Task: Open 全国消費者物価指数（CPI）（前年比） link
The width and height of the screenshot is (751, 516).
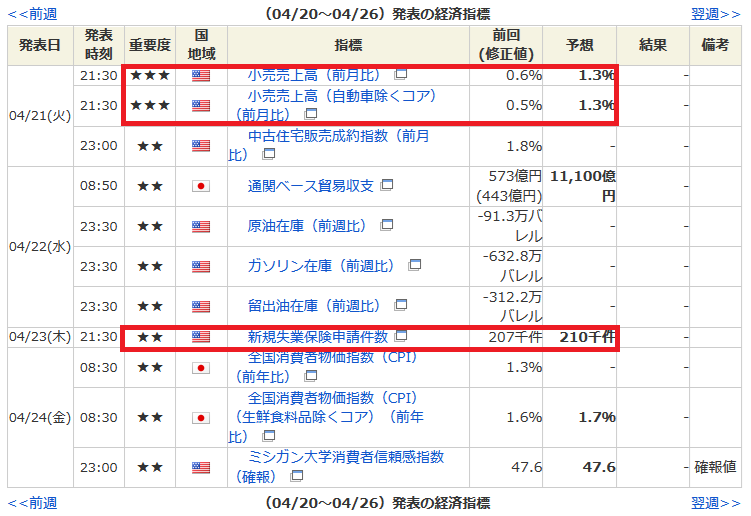Action: [x=326, y=367]
